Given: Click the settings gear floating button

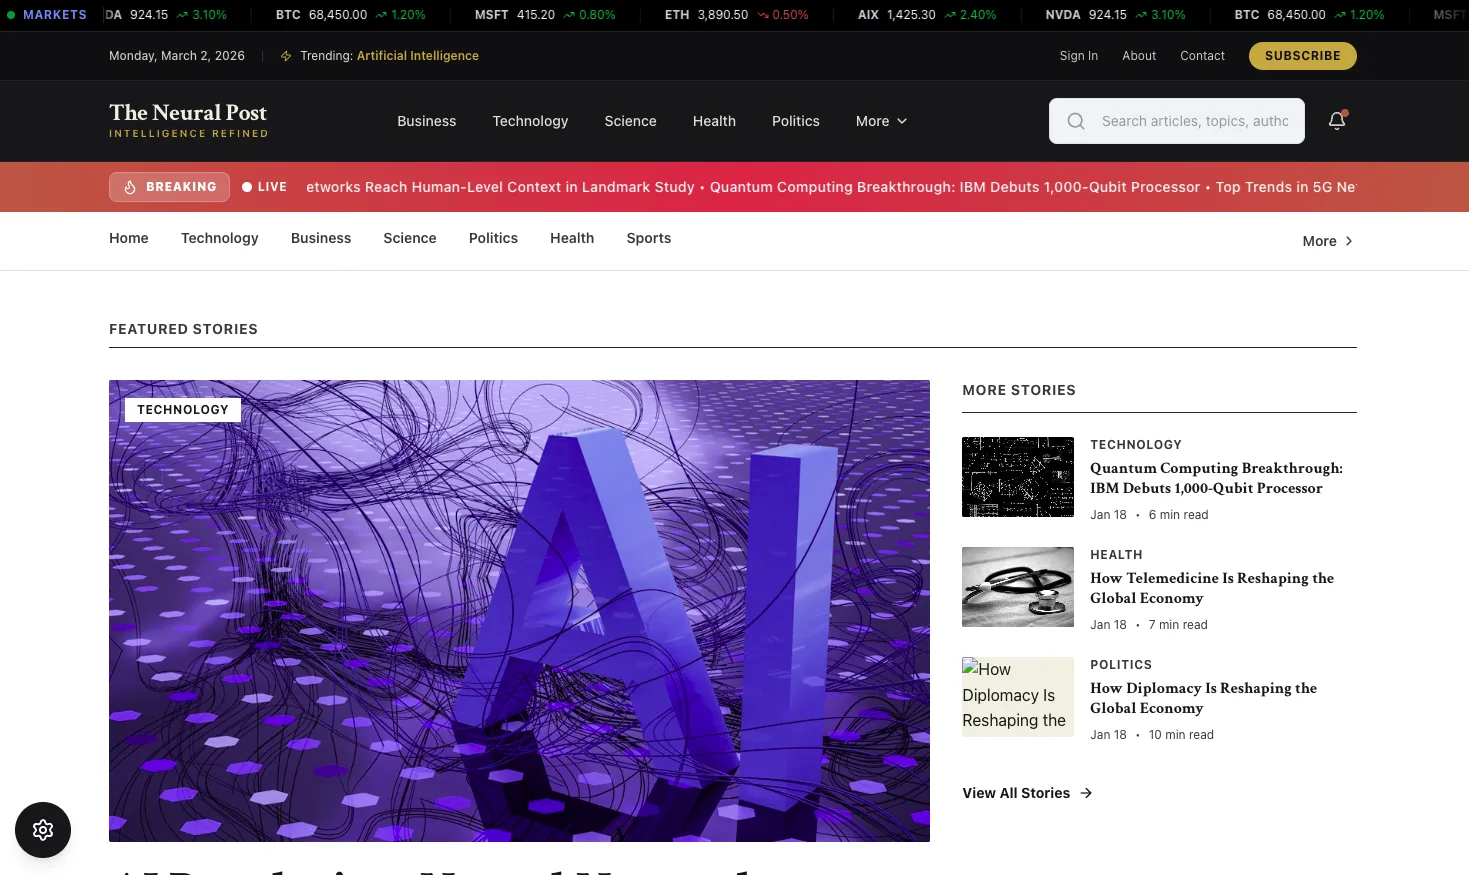Looking at the screenshot, I should 43,830.
